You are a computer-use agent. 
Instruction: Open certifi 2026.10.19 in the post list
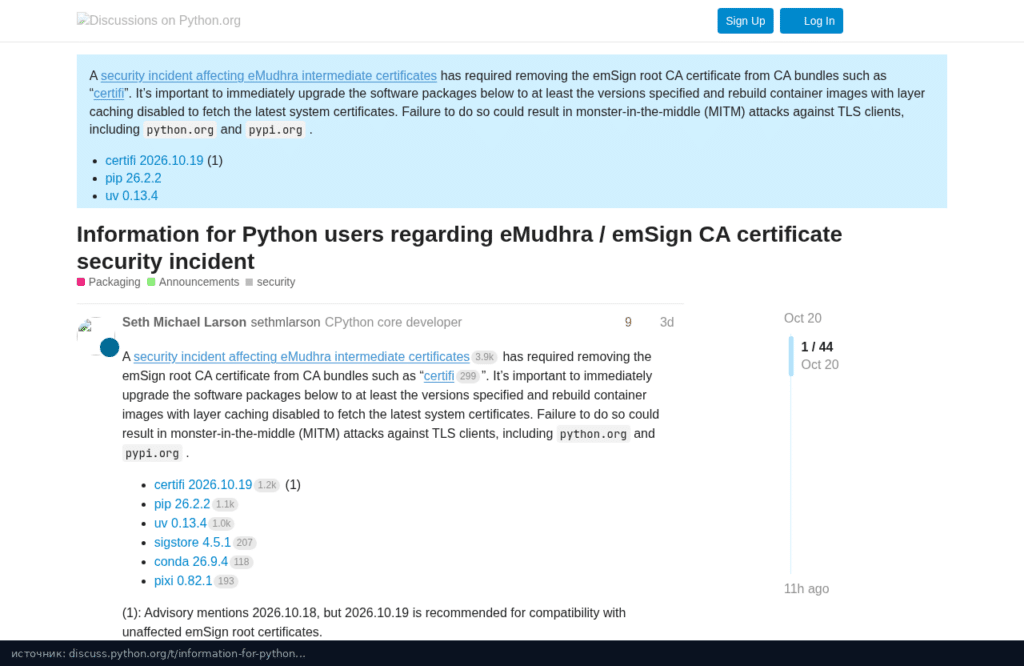coord(202,485)
